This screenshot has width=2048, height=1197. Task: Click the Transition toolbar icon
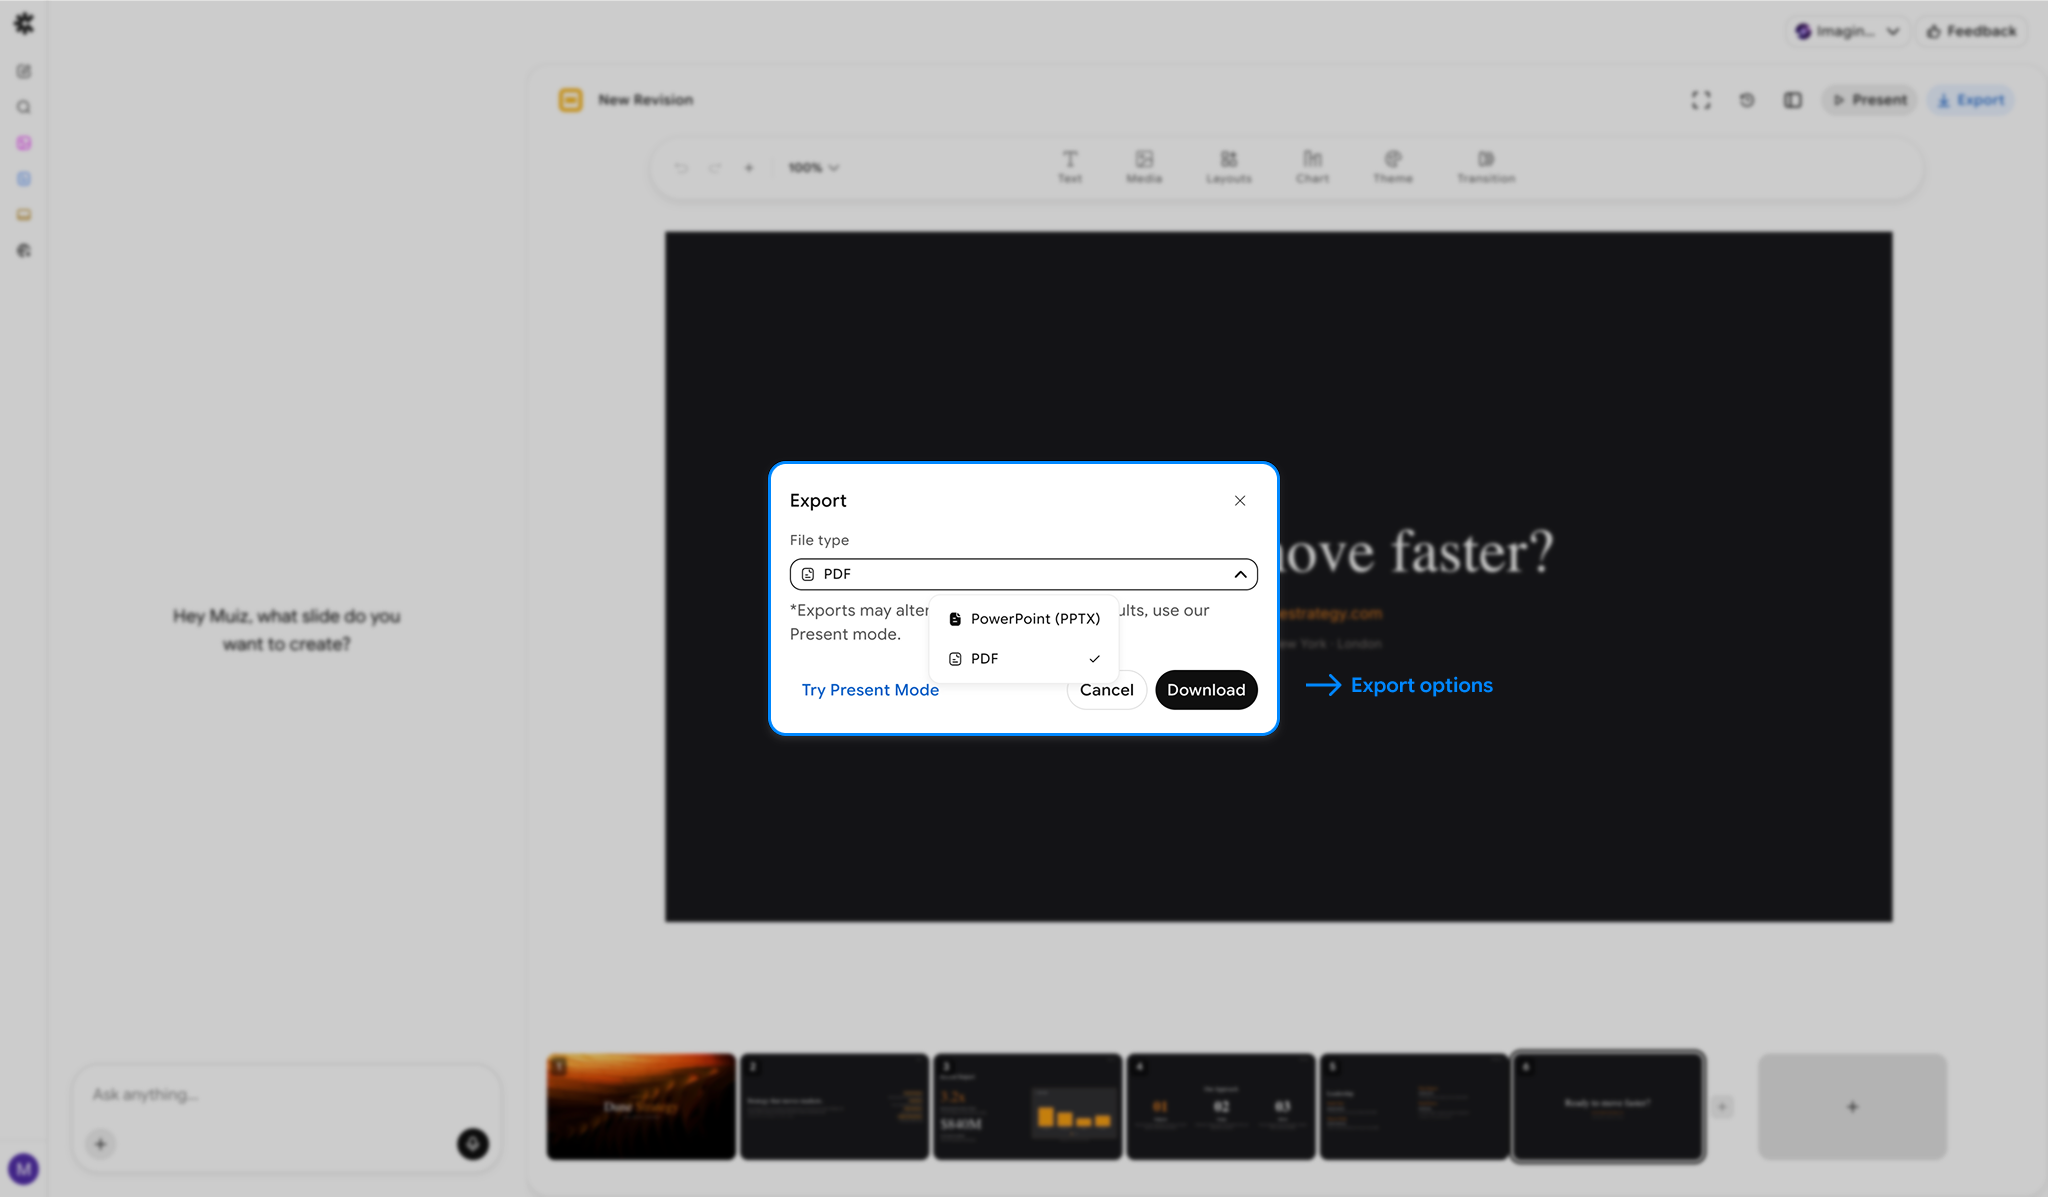coord(1486,165)
